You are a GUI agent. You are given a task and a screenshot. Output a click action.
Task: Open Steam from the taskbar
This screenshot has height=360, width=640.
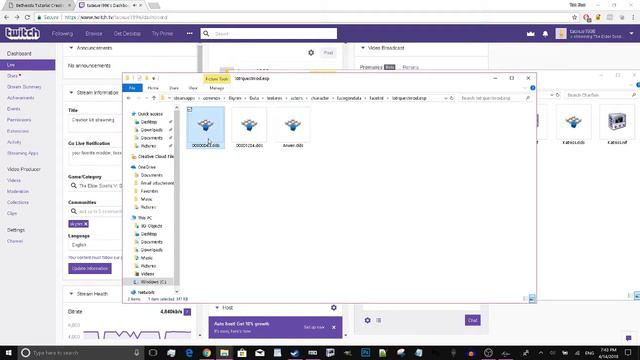click(295, 353)
